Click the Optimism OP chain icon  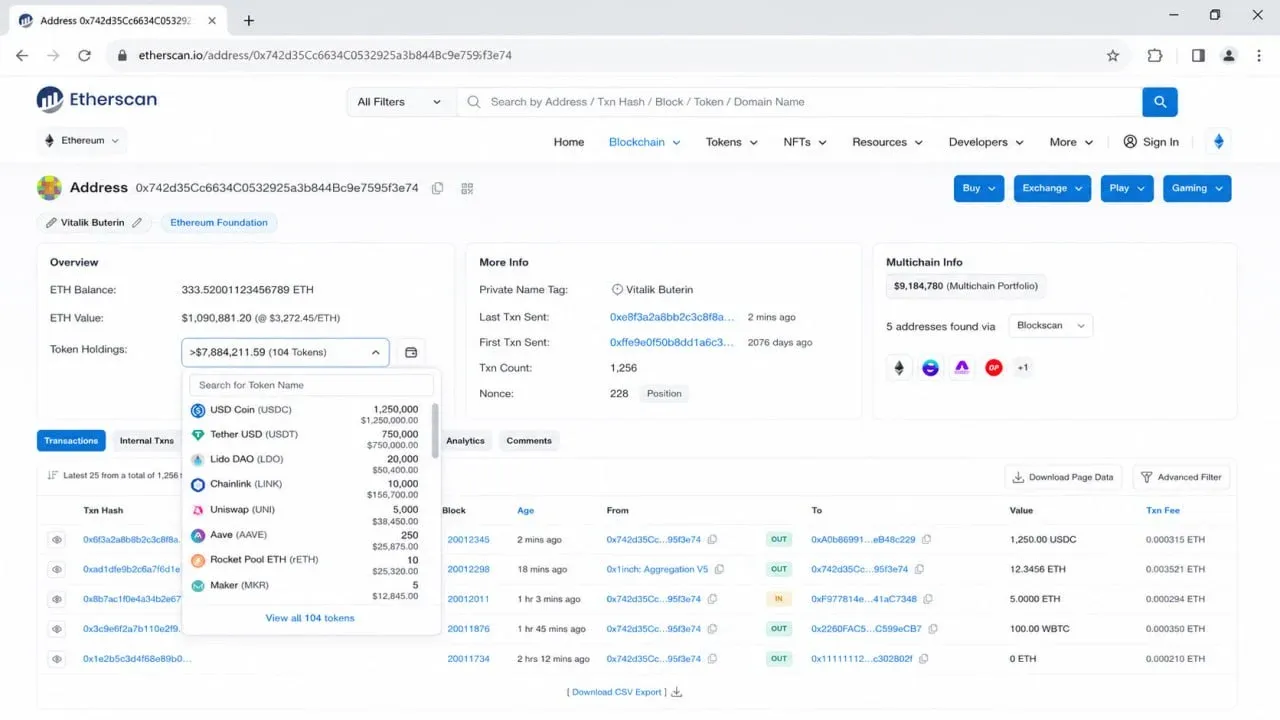tap(993, 368)
